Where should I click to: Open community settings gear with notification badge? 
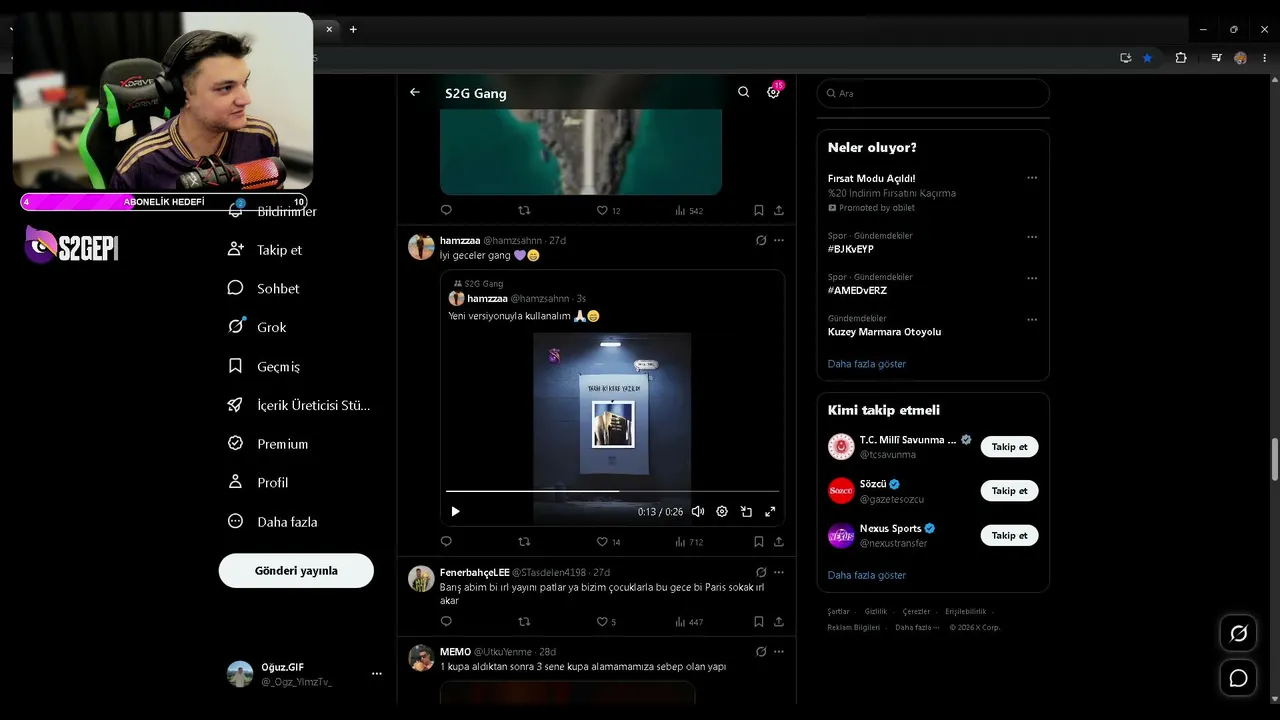pyautogui.click(x=773, y=92)
